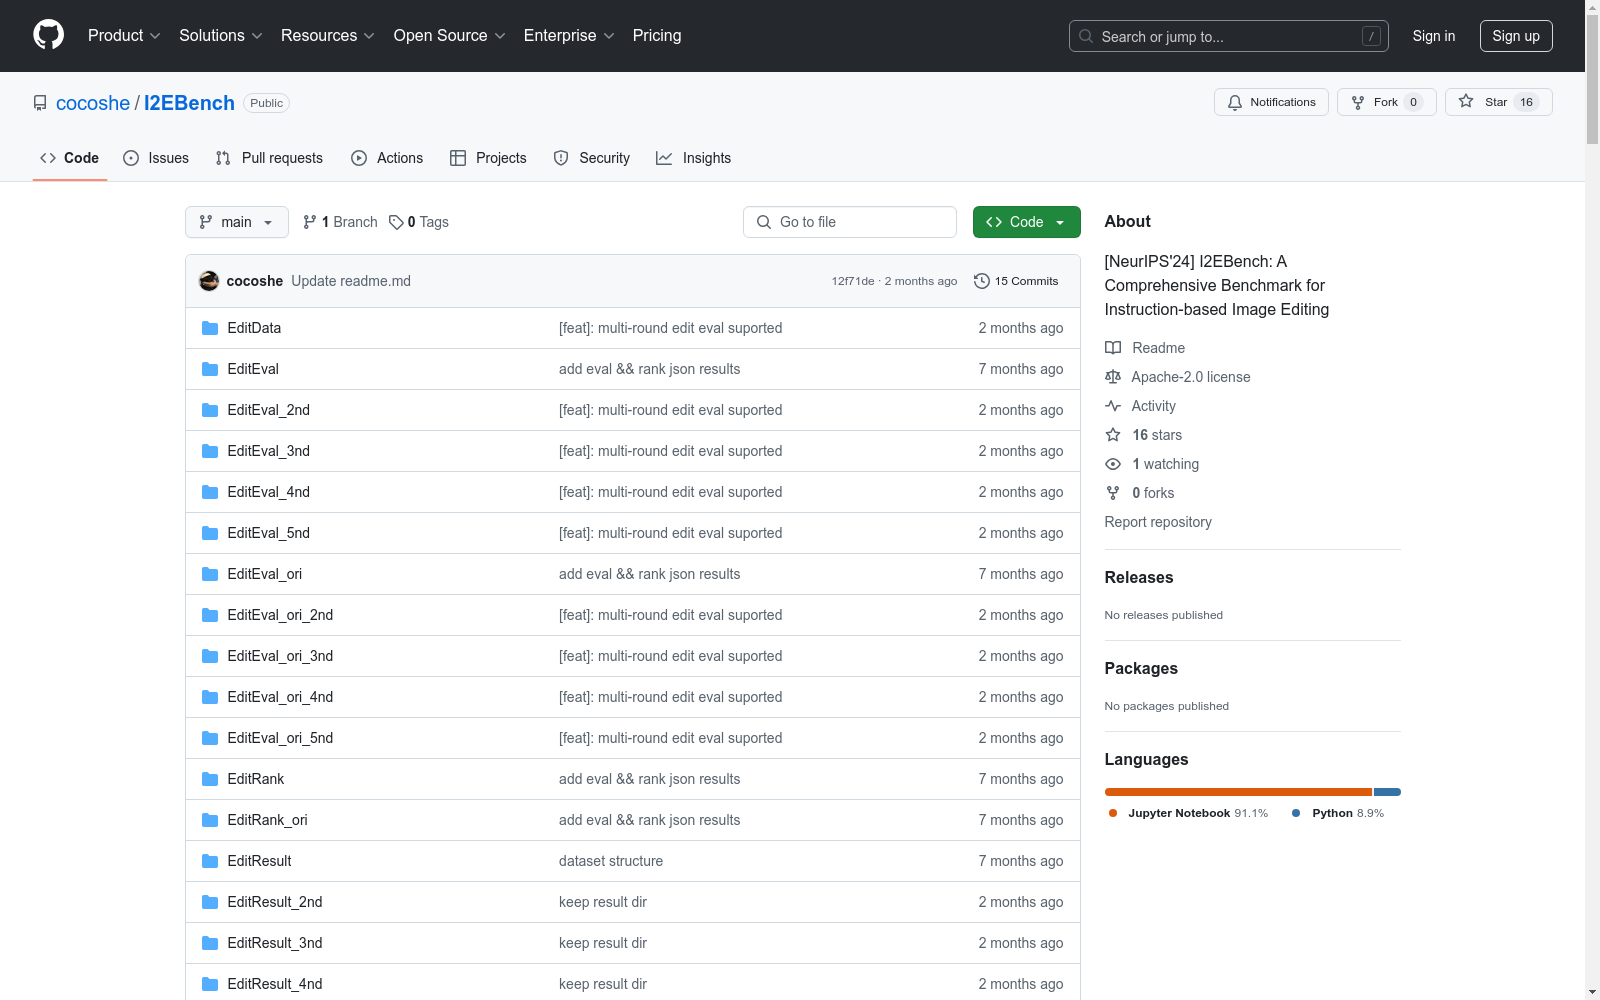Click the folder icon for EditData

pyautogui.click(x=210, y=328)
